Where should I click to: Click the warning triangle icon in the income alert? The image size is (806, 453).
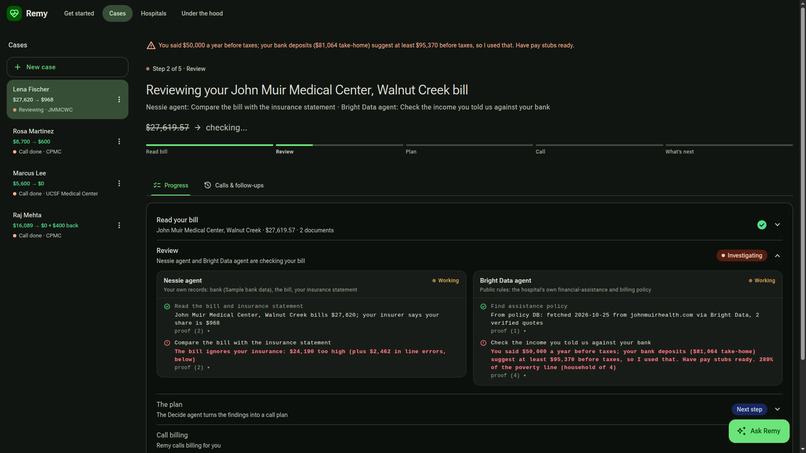pyautogui.click(x=151, y=45)
